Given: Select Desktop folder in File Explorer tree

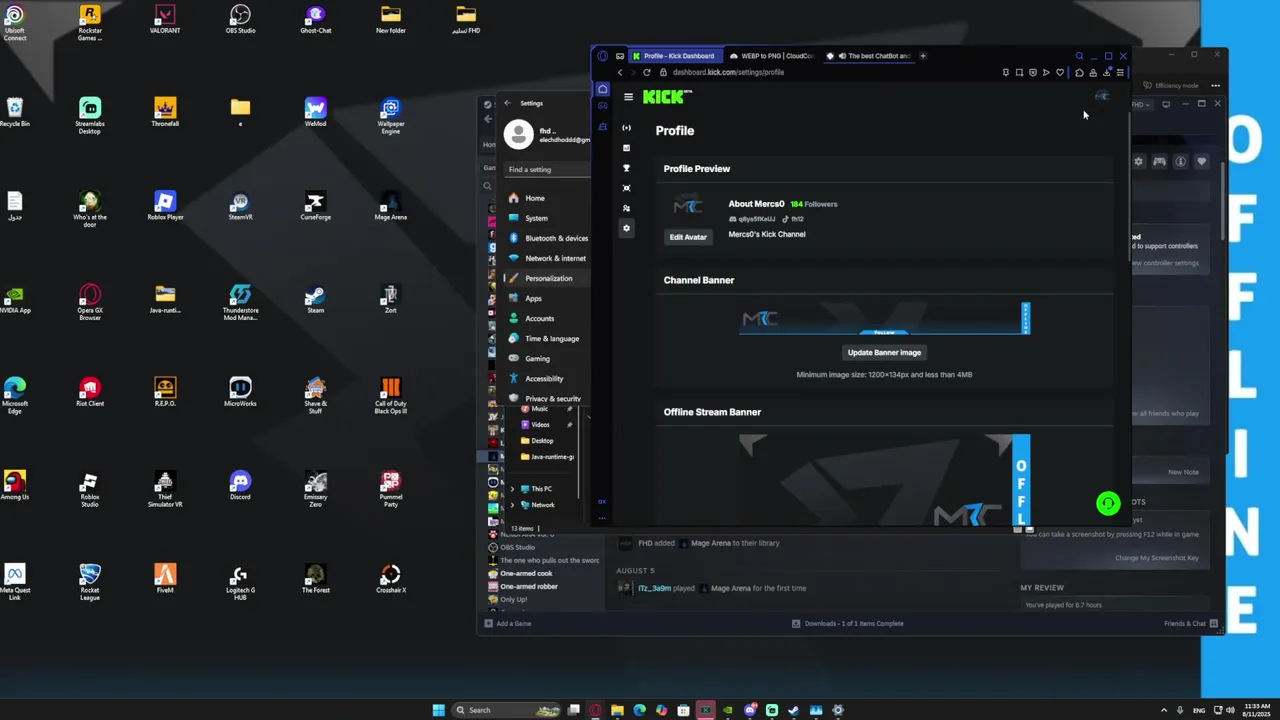Looking at the screenshot, I should (542, 440).
